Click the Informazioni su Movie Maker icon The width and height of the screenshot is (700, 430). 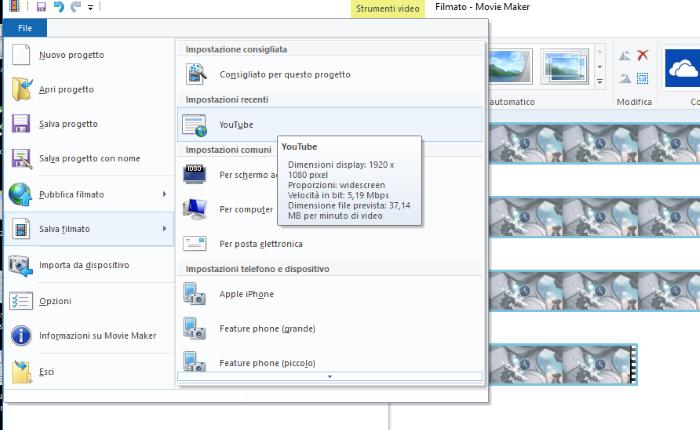(x=21, y=336)
